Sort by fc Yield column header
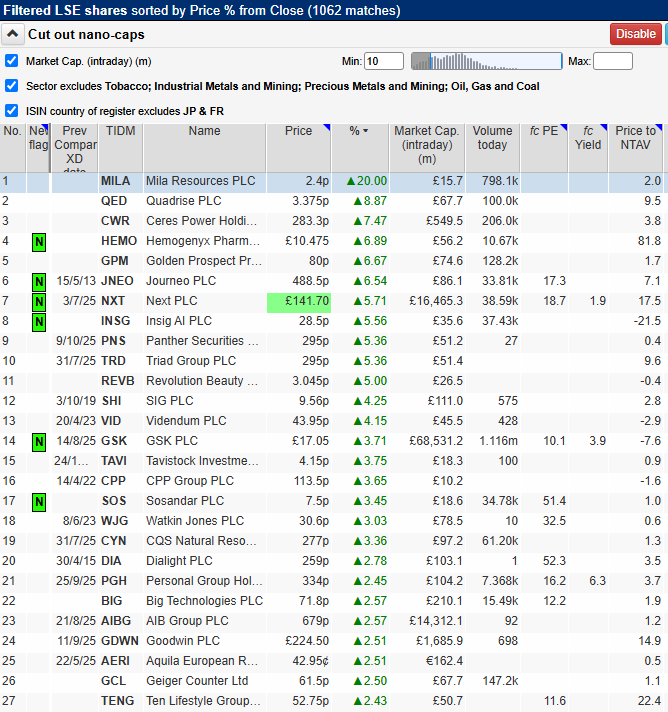Viewport: 668px width, 712px height. [x=588, y=148]
